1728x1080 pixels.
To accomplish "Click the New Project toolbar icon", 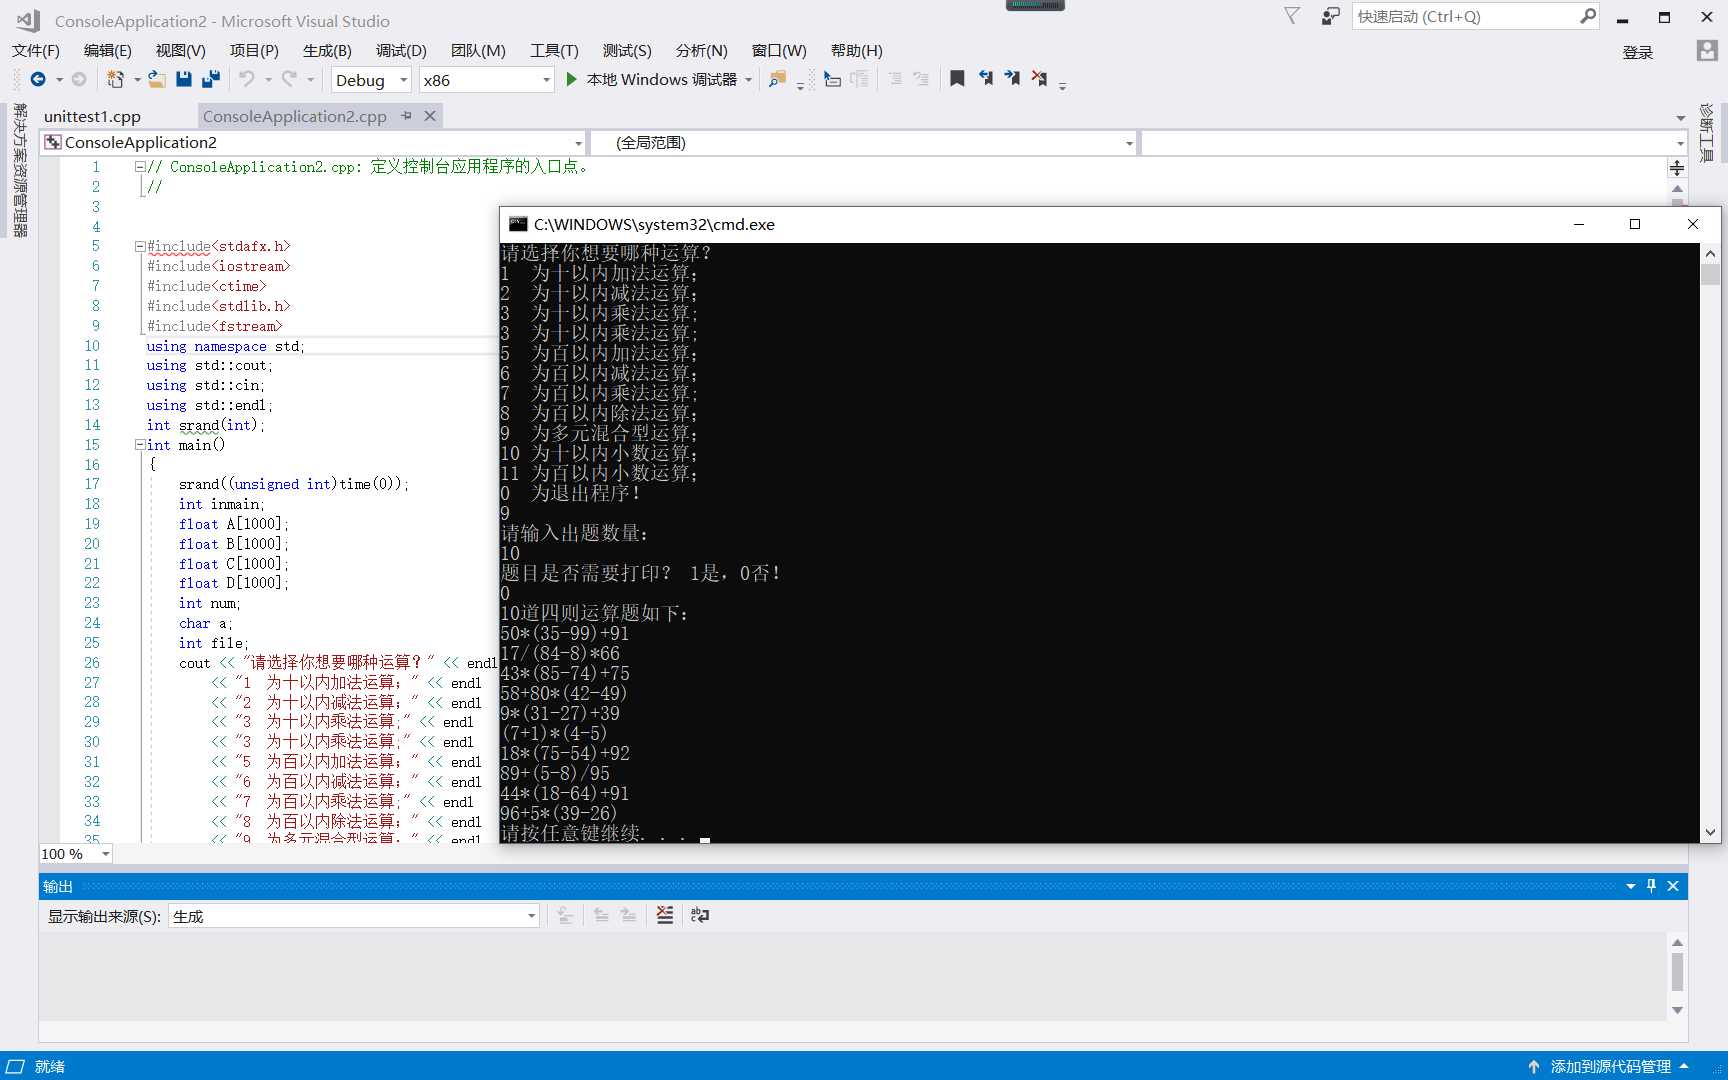I will click(116, 79).
